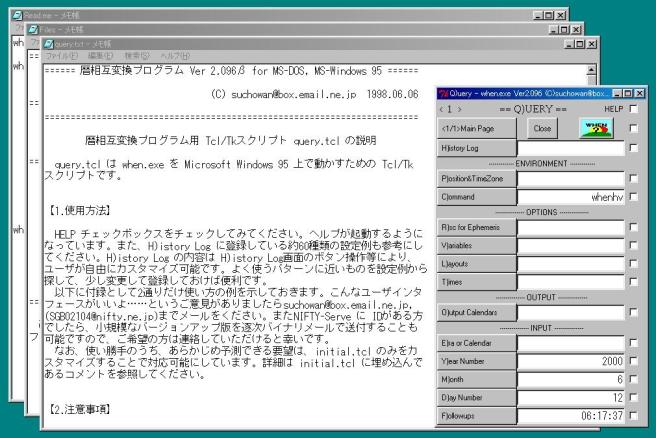Click the Readme Notepad window title icon
This screenshot has width=656, height=438.
tap(17, 15)
